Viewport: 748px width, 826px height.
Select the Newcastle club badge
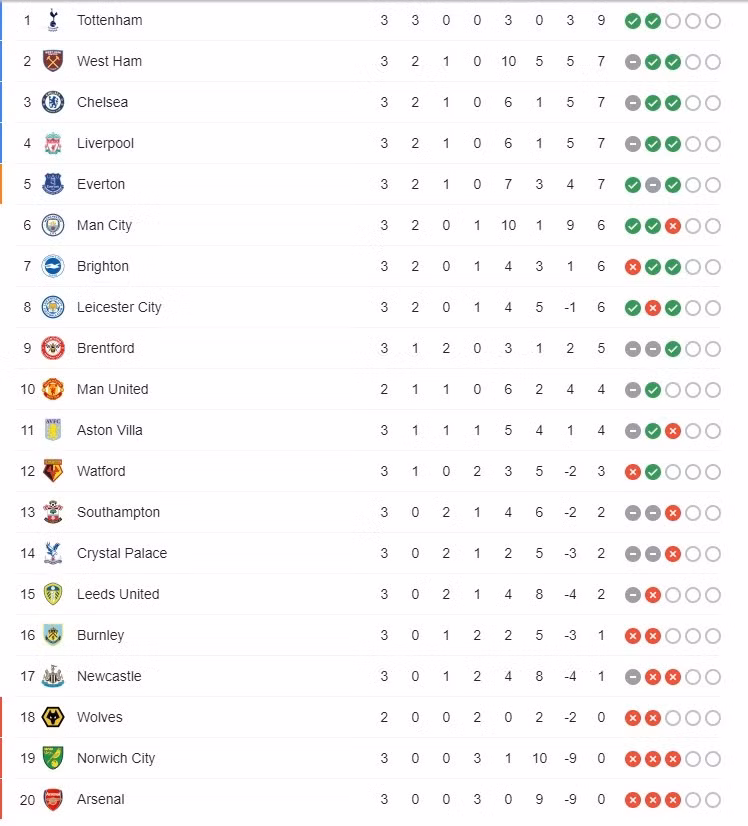[x=52, y=676]
